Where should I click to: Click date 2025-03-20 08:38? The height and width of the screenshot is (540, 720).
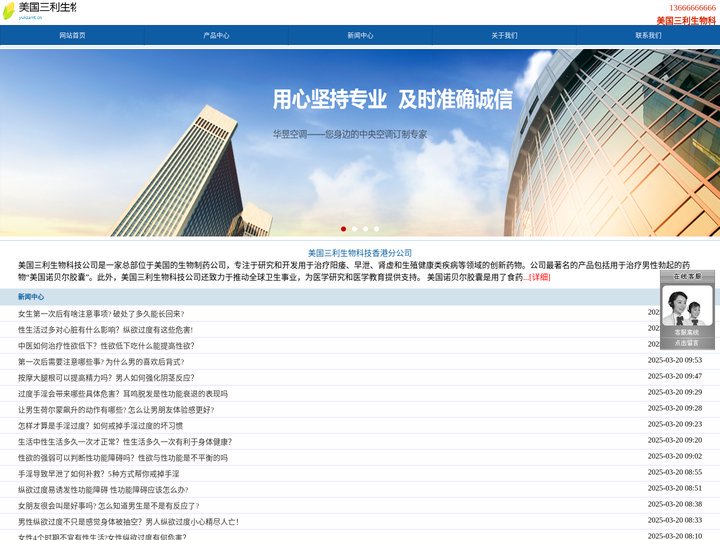(x=675, y=505)
